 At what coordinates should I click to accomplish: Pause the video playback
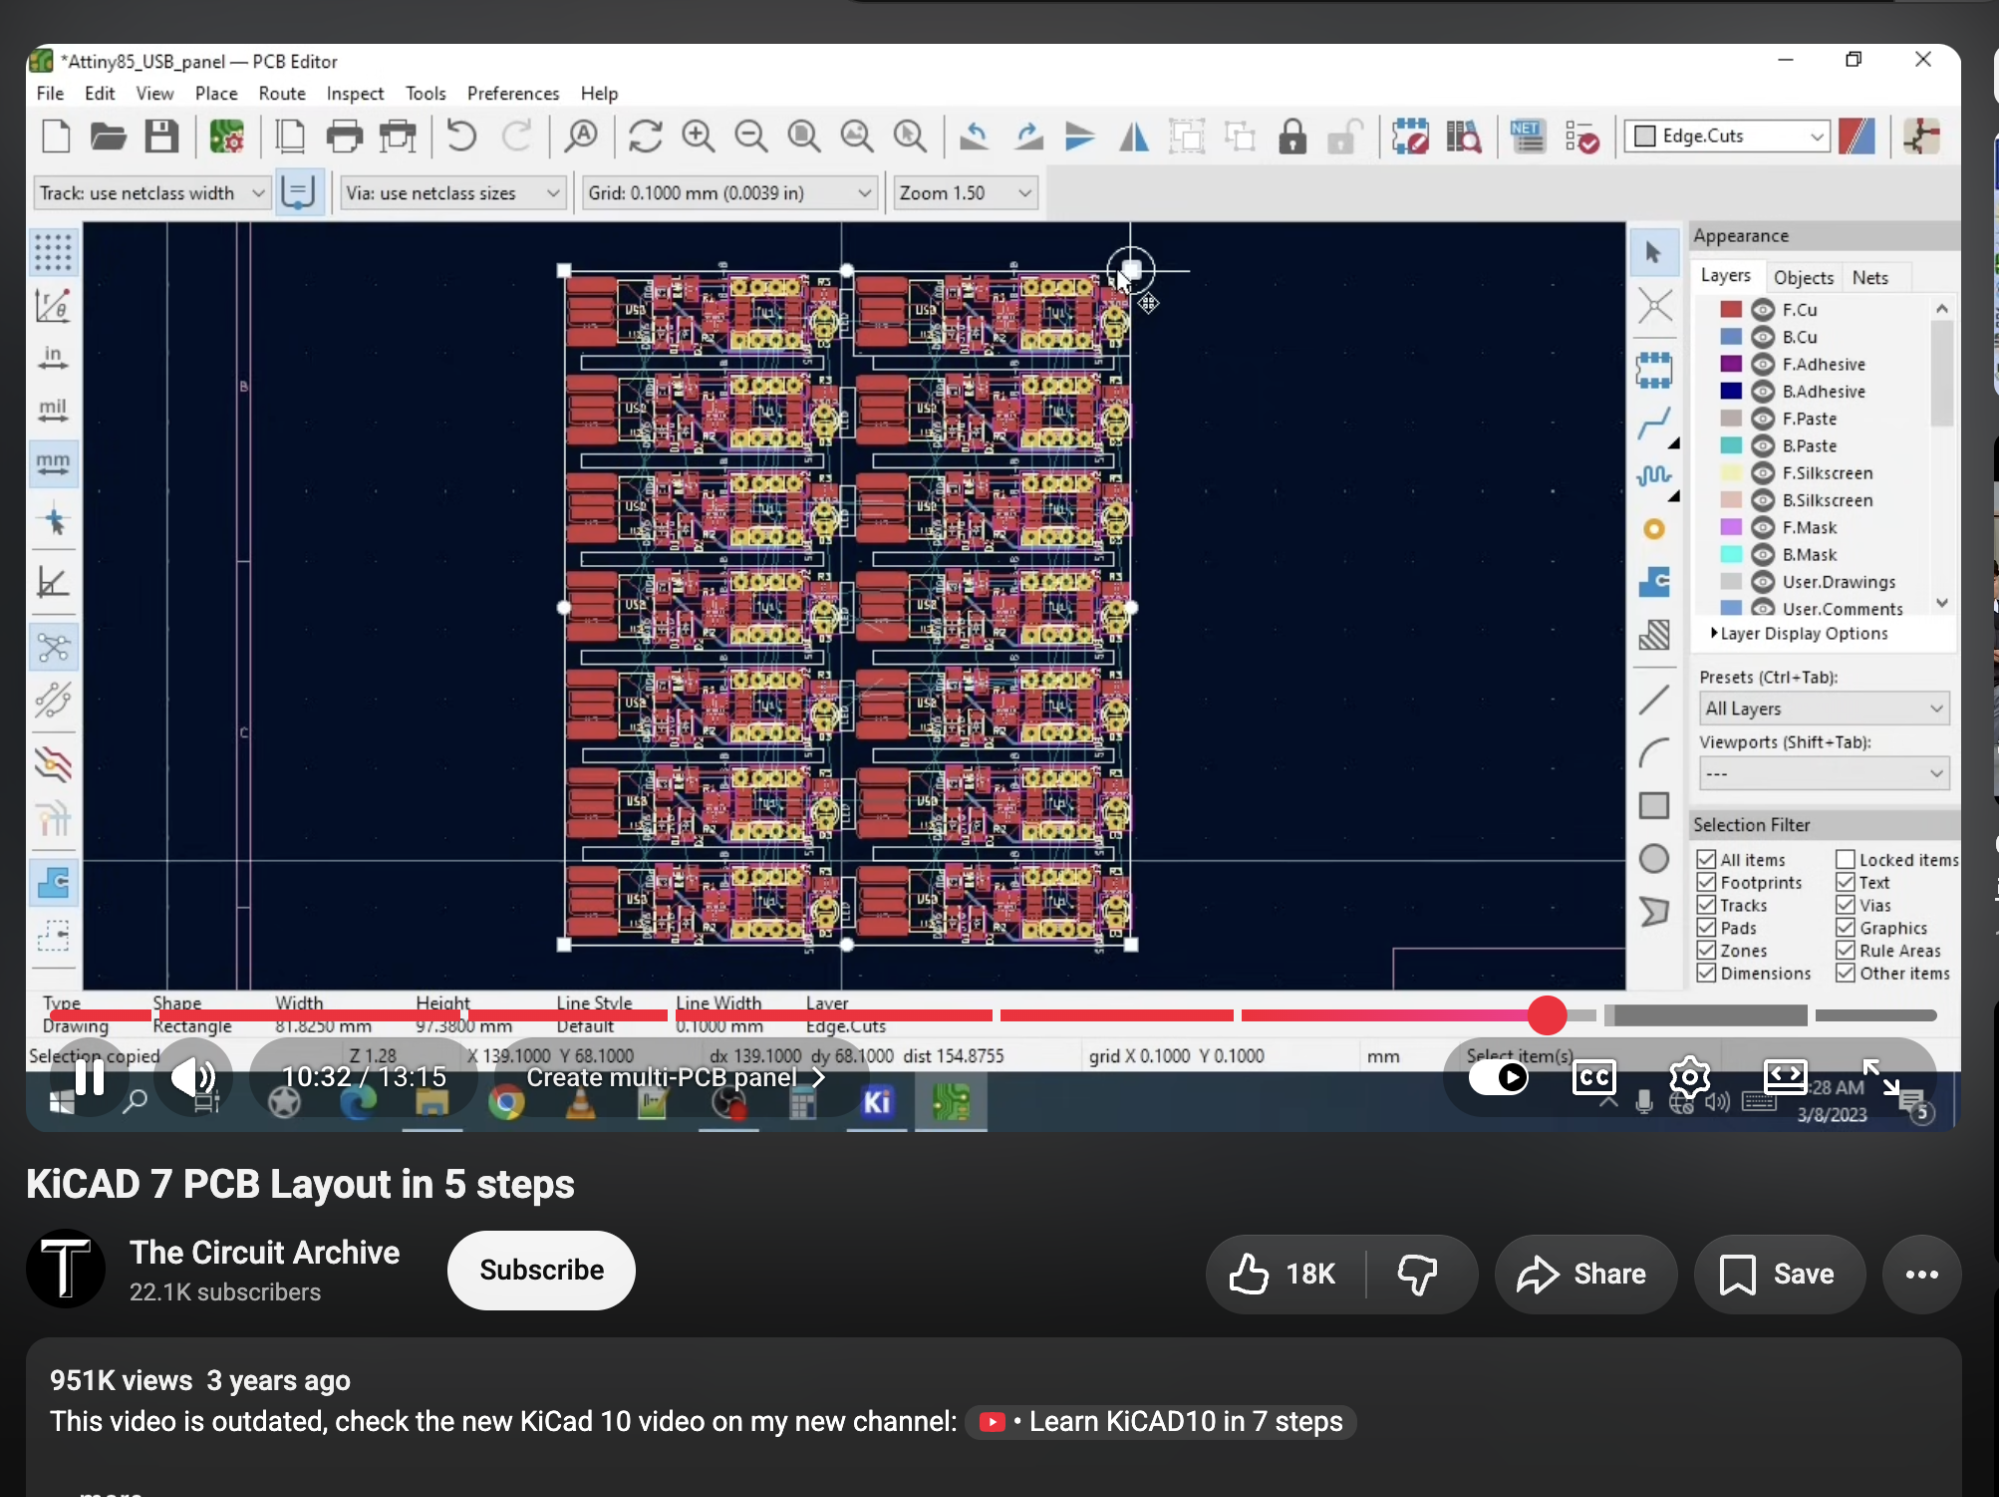tap(90, 1077)
